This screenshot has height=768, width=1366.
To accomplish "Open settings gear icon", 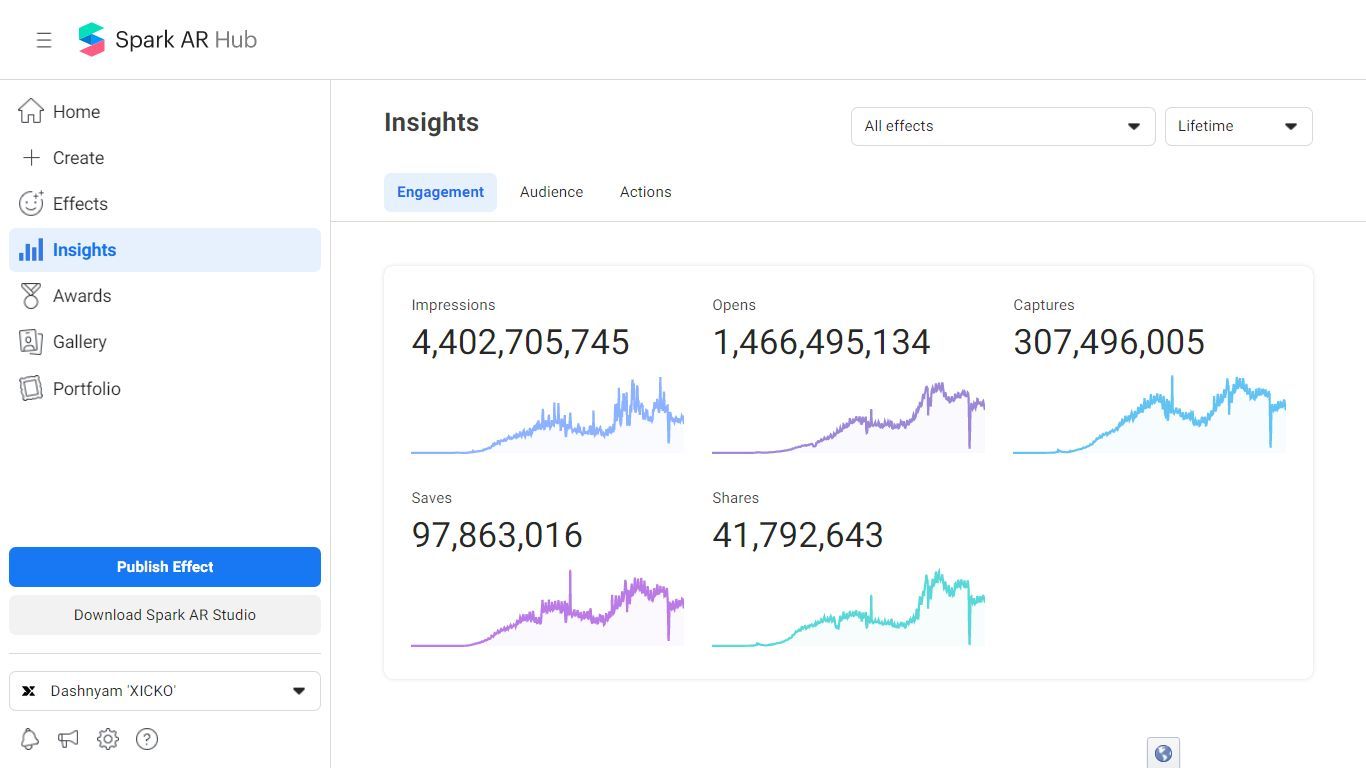I will (108, 739).
